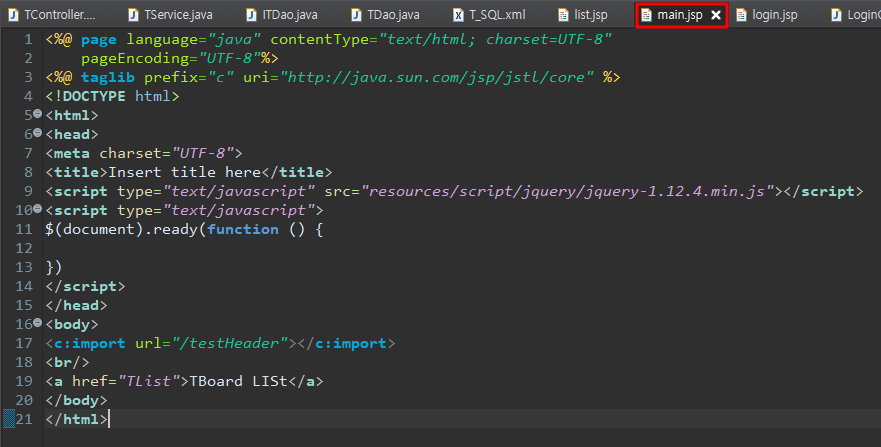Click the XML file icon on T_SQL.xml tab

pyautogui.click(x=458, y=15)
